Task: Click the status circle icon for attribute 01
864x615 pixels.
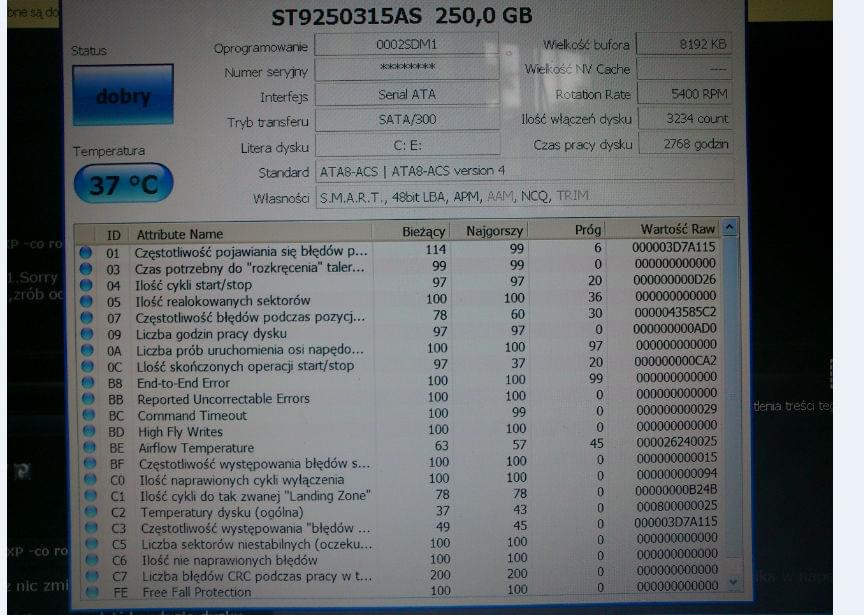Action: tap(85, 252)
